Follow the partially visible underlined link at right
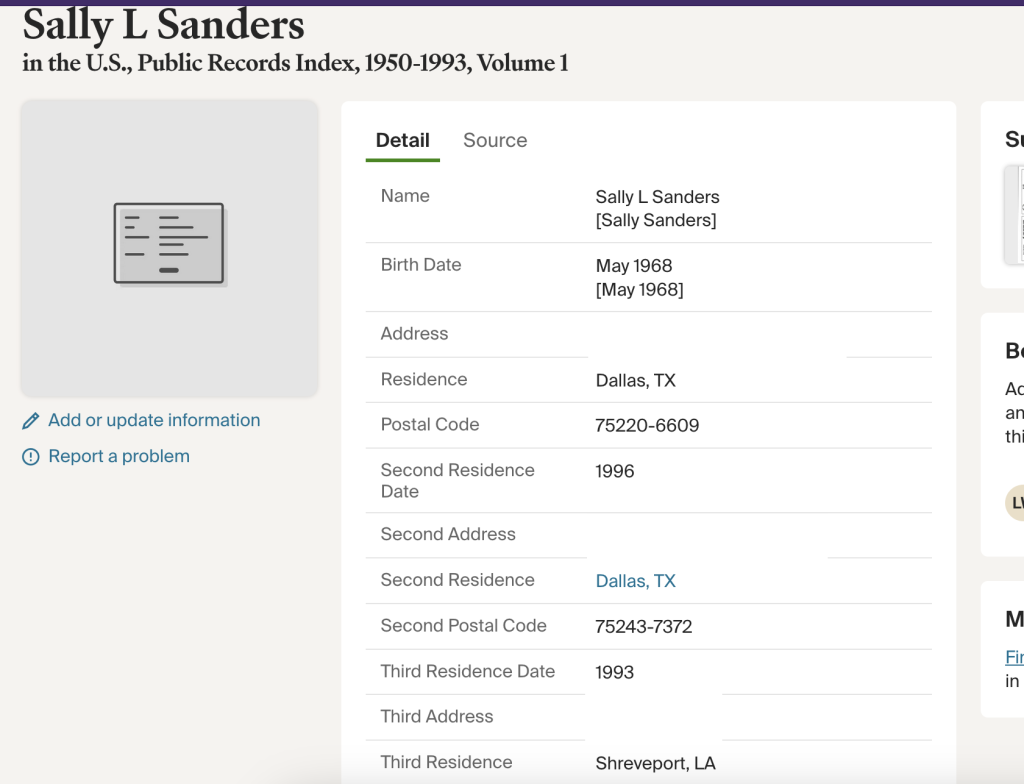1024x784 pixels. (x=1015, y=657)
